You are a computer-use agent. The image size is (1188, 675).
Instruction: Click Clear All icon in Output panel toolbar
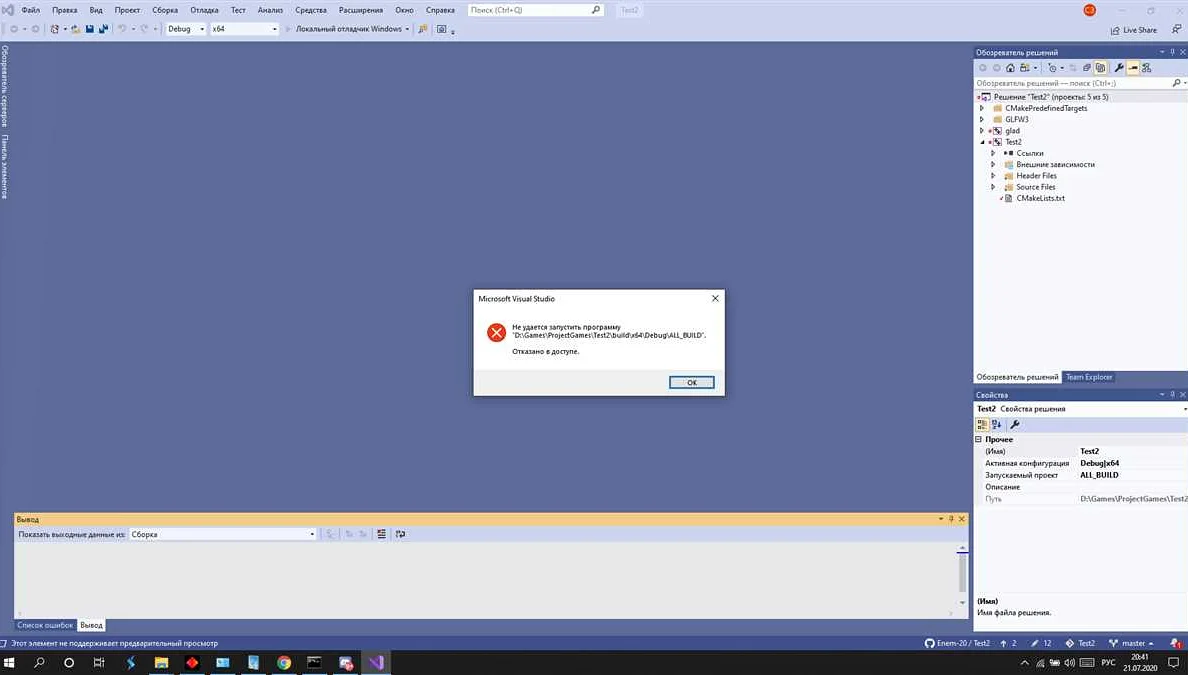pos(381,534)
